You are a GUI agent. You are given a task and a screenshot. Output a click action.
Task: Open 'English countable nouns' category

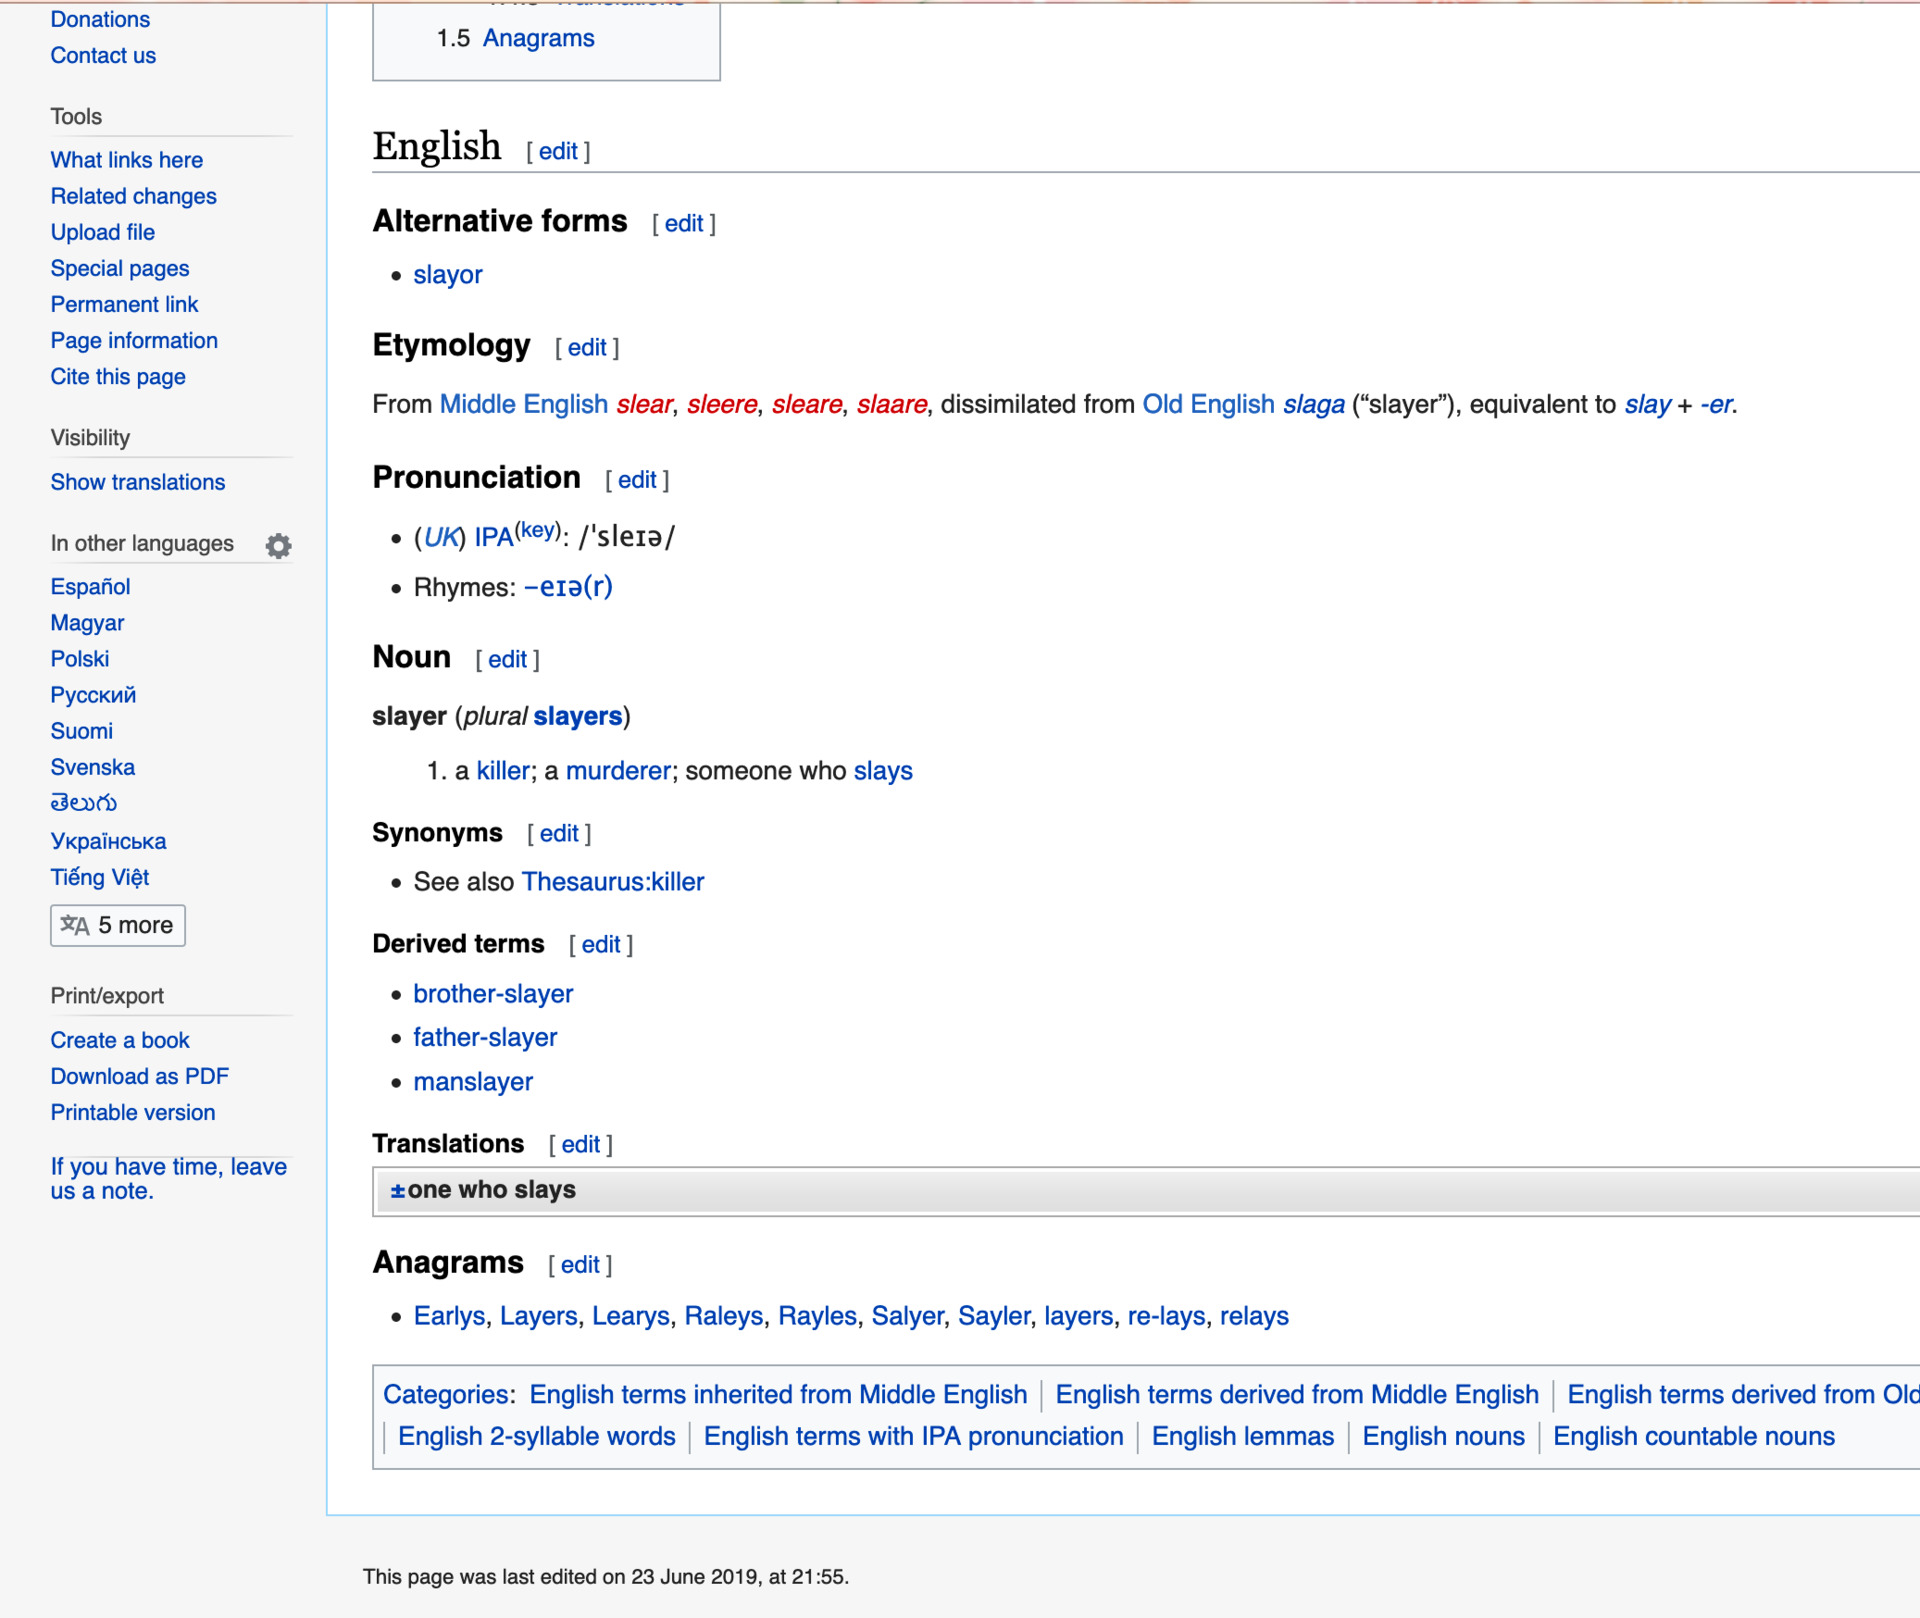click(x=1693, y=1436)
